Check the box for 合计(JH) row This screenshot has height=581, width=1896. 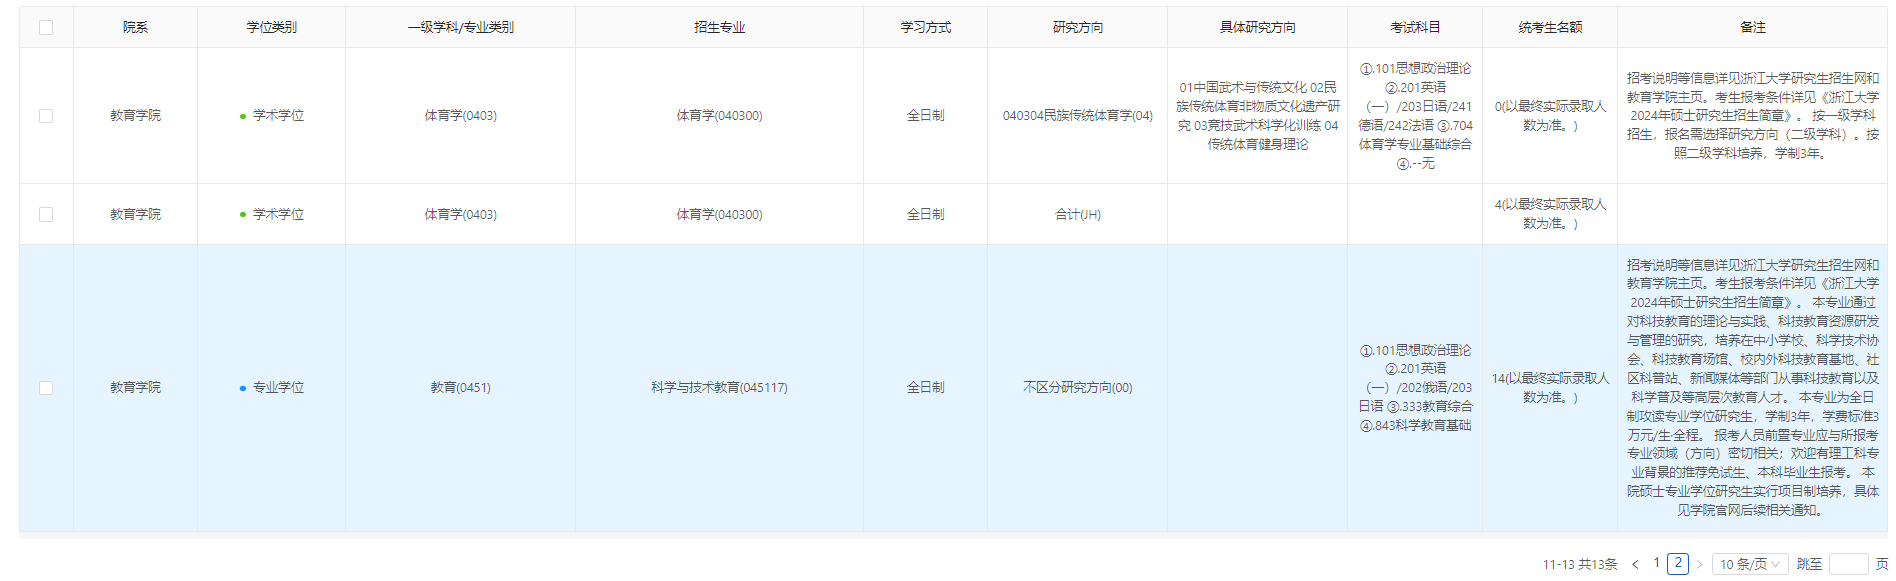coord(46,214)
